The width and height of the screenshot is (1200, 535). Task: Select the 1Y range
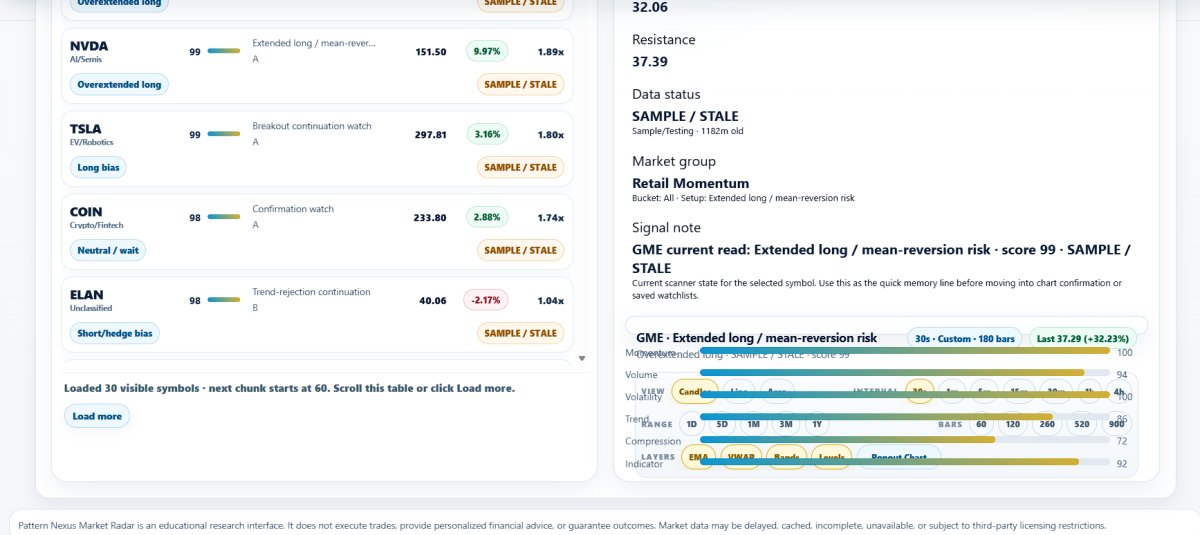(x=817, y=424)
